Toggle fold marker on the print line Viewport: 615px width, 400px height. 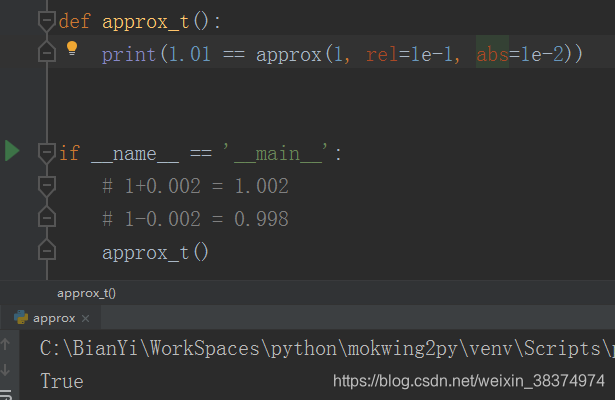47,52
